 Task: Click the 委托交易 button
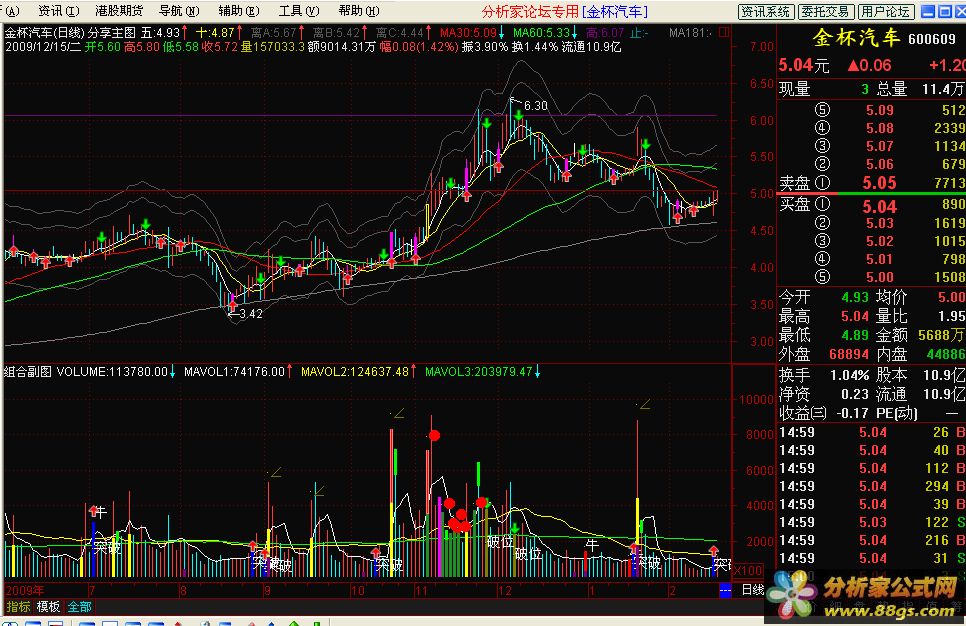click(x=826, y=12)
